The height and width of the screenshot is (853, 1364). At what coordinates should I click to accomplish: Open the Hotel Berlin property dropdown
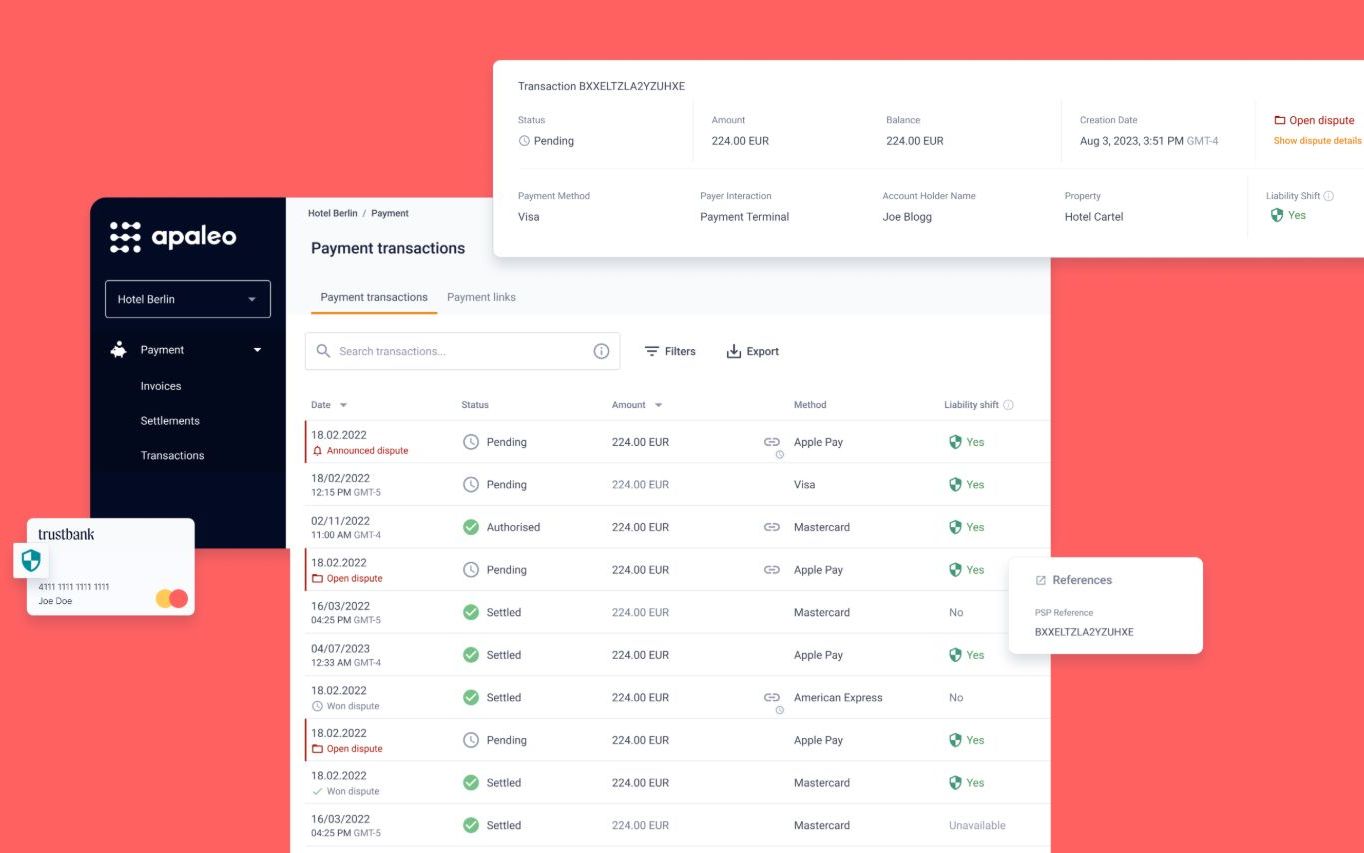[x=188, y=299]
